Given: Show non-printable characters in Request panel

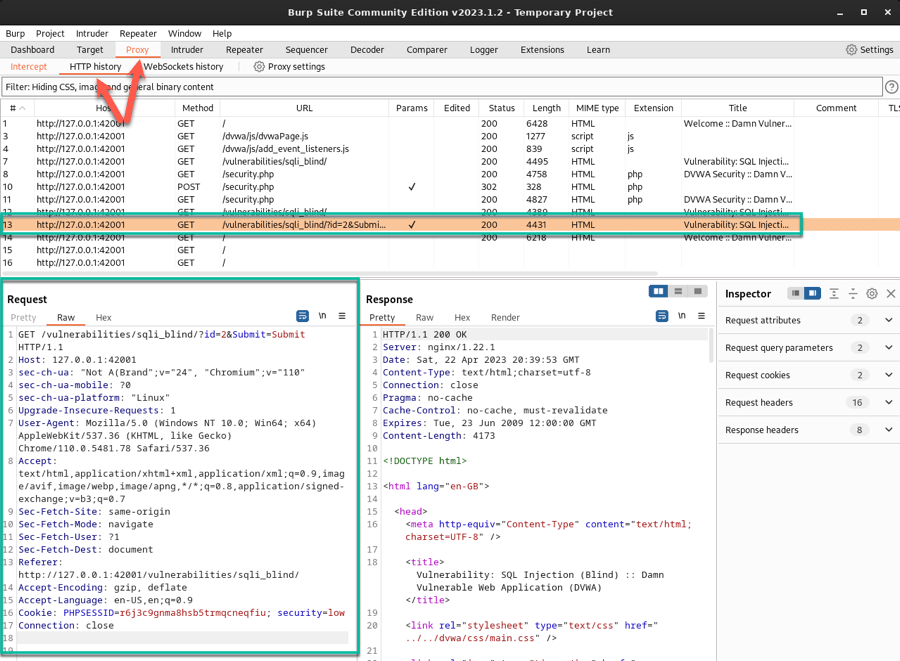Looking at the screenshot, I should point(323,316).
